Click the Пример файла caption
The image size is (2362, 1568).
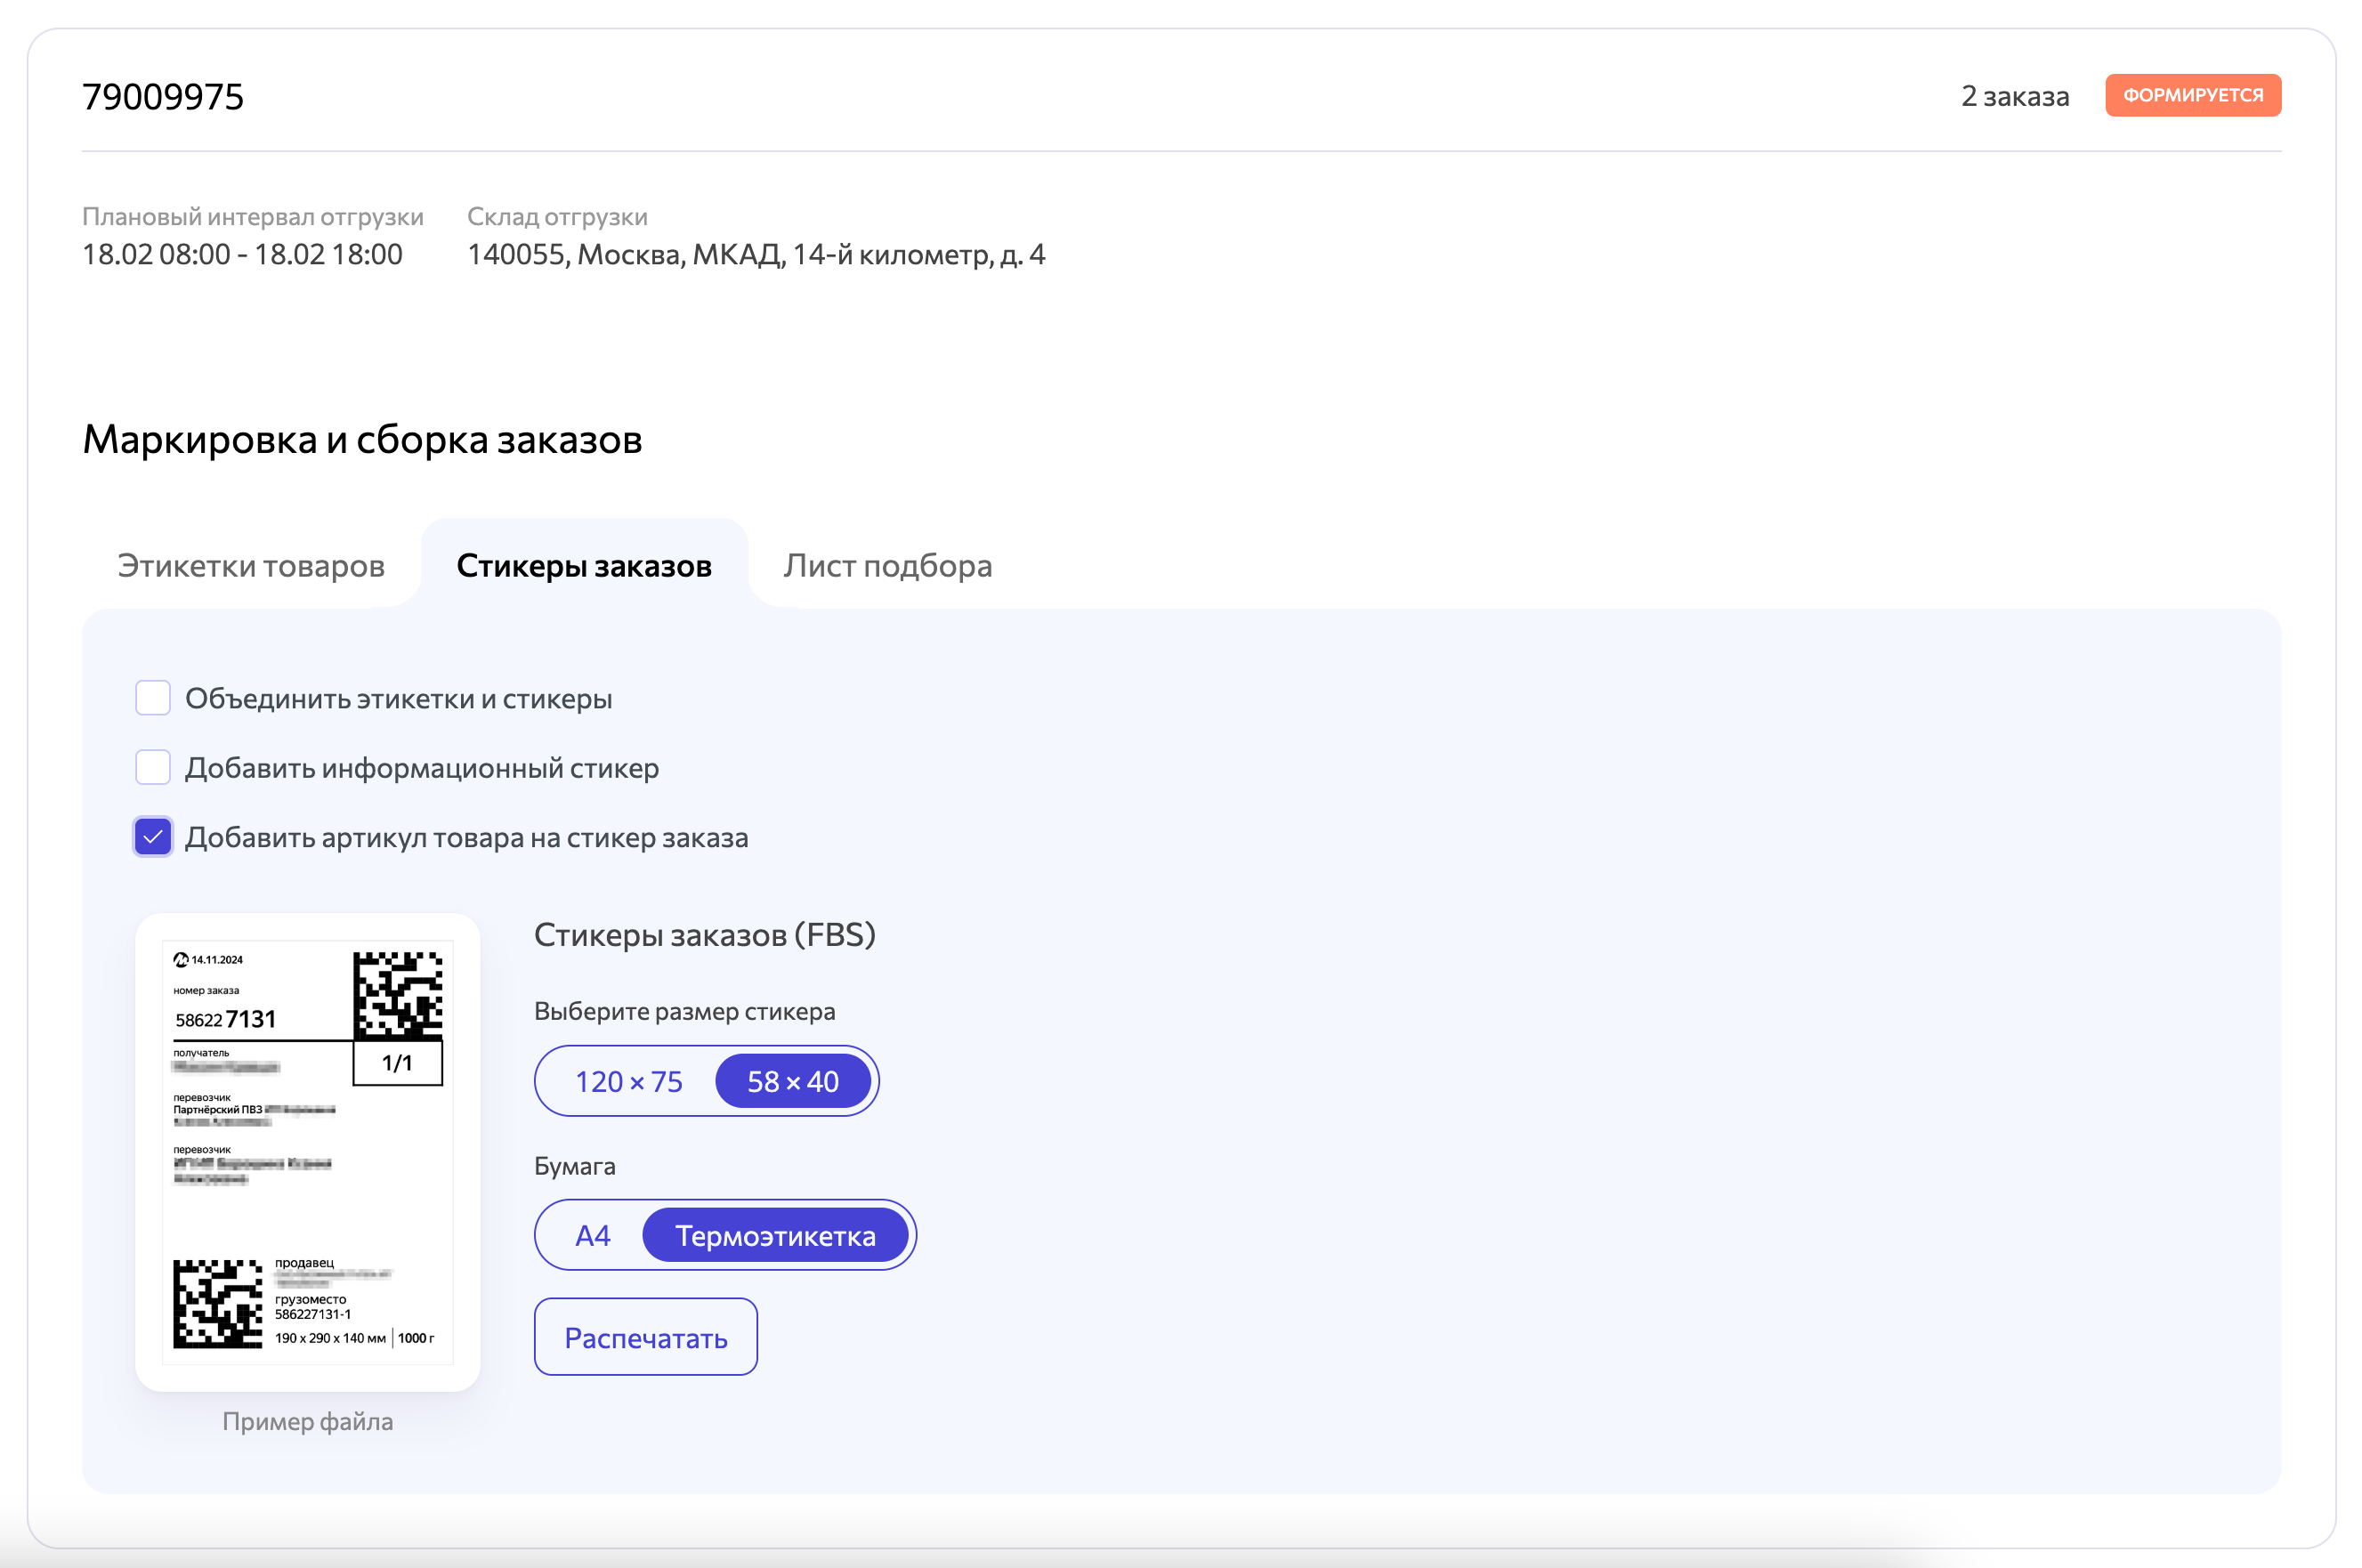(x=307, y=1421)
